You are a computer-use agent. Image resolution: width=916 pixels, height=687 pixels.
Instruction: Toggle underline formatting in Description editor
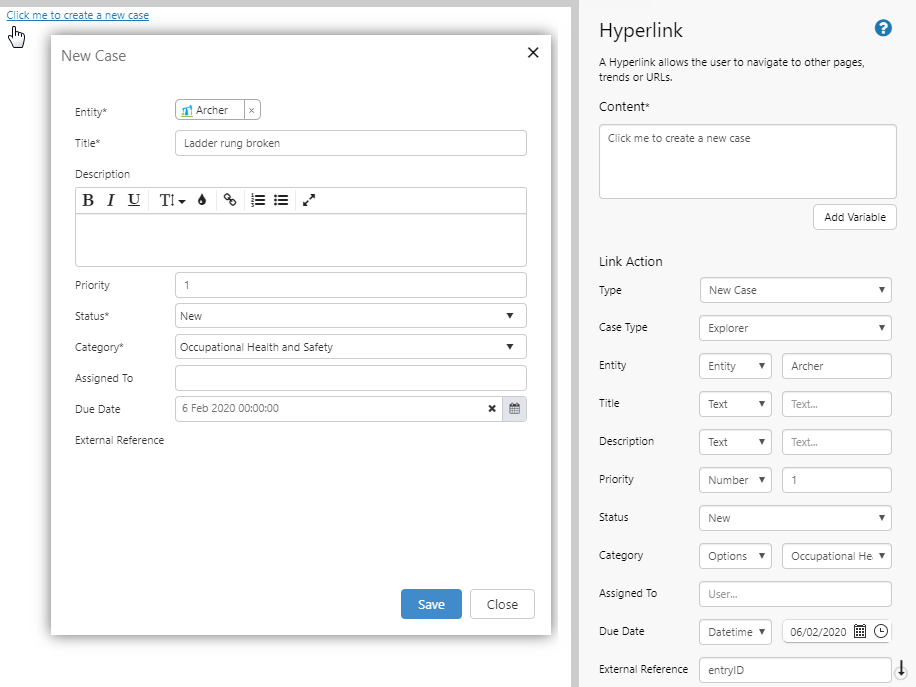[x=134, y=200]
